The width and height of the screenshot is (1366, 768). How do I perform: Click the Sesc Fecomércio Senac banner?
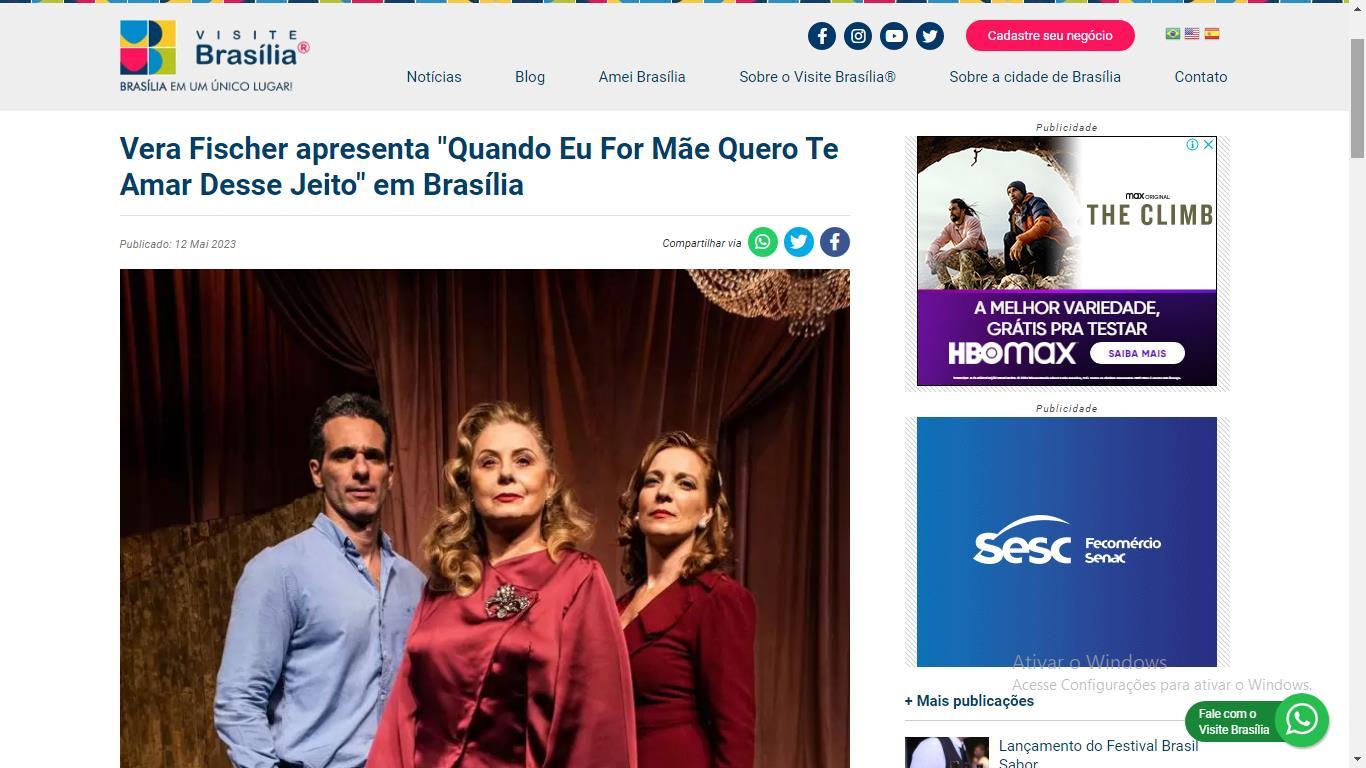pyautogui.click(x=1067, y=542)
